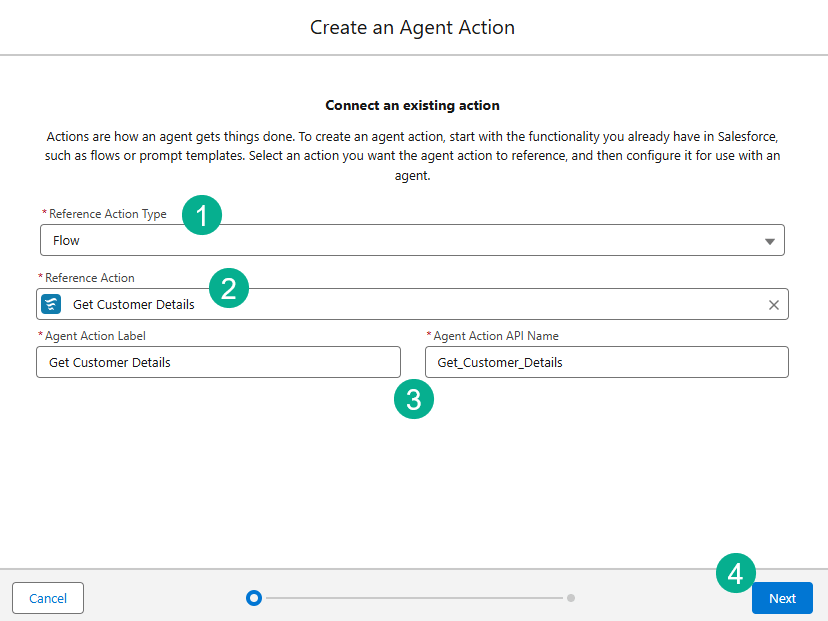Click the green callout badge numbered 4

point(735,573)
